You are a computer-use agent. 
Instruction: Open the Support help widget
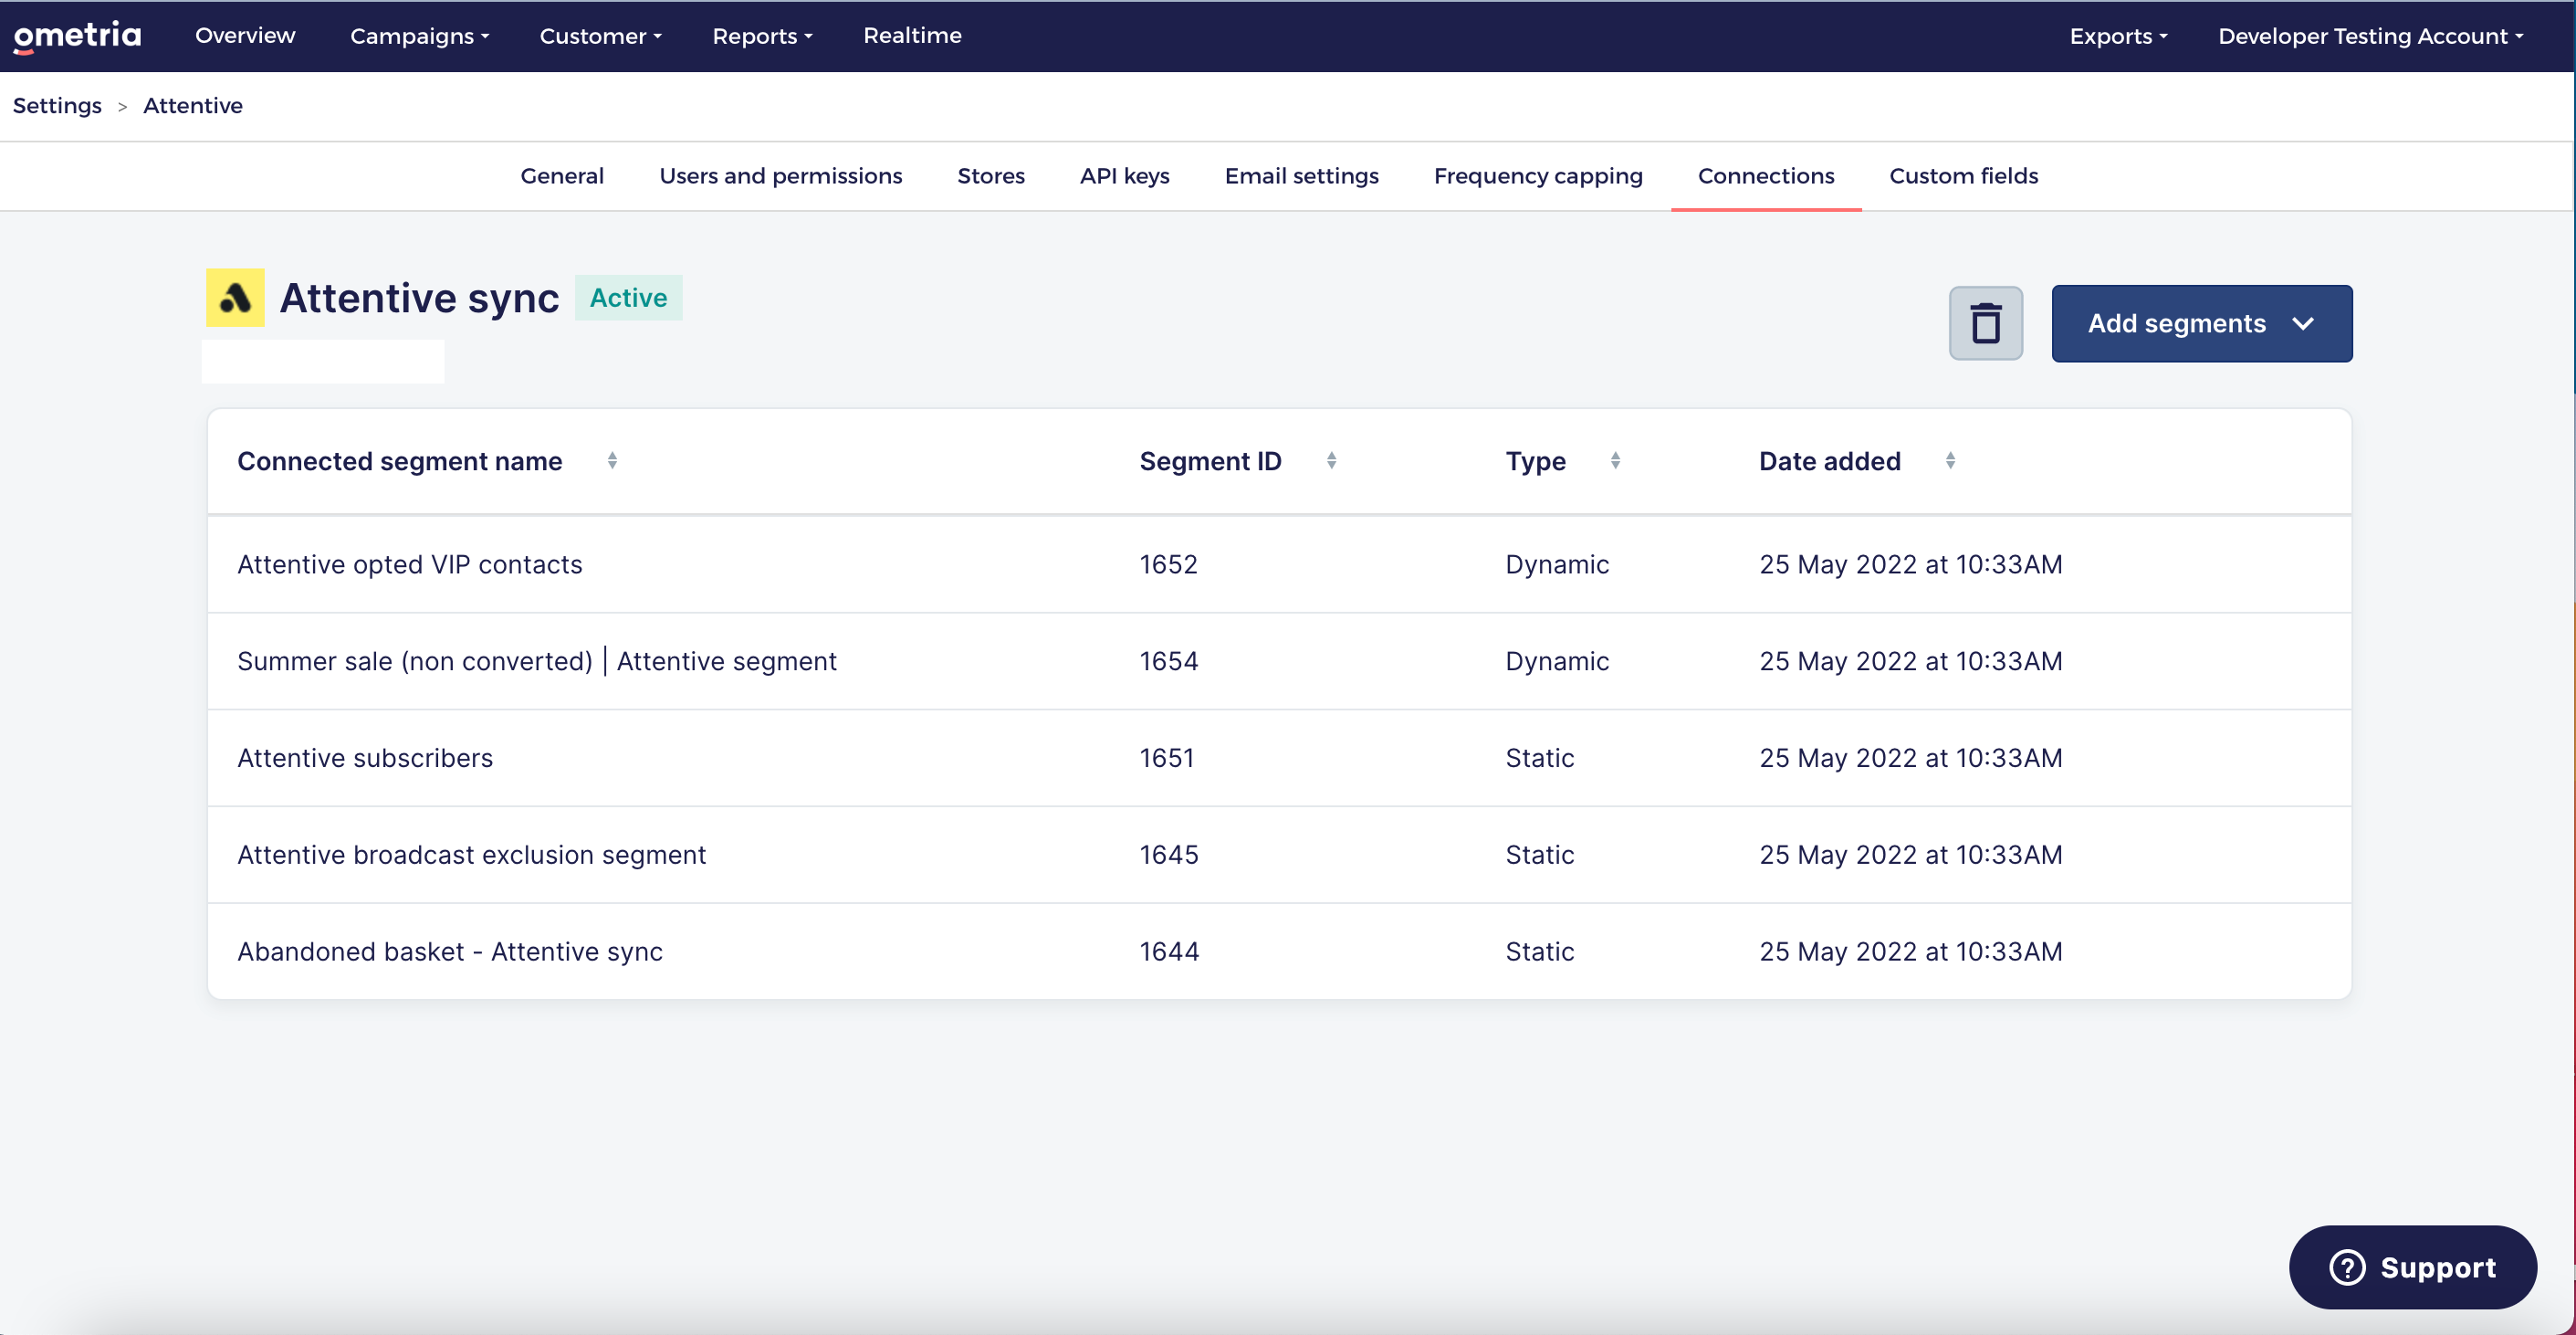tap(2412, 1267)
